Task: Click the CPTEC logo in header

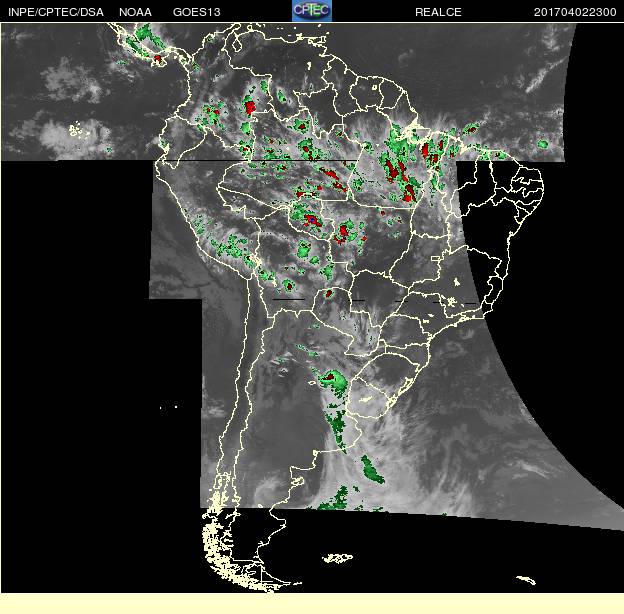Action: tap(312, 11)
